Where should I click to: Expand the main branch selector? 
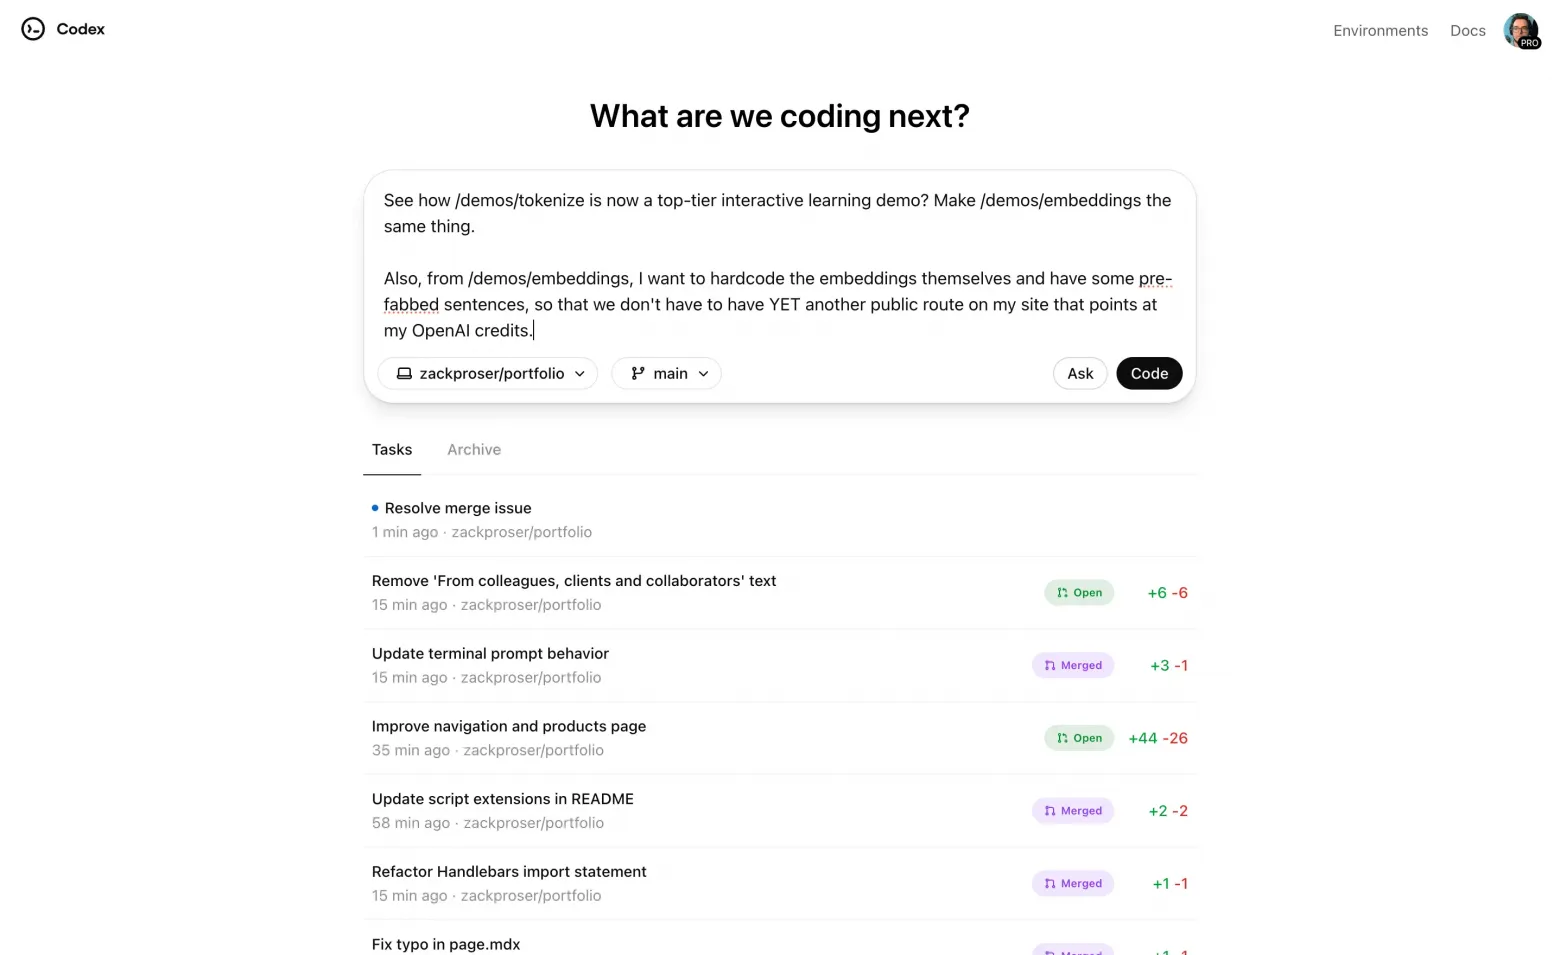click(x=666, y=373)
